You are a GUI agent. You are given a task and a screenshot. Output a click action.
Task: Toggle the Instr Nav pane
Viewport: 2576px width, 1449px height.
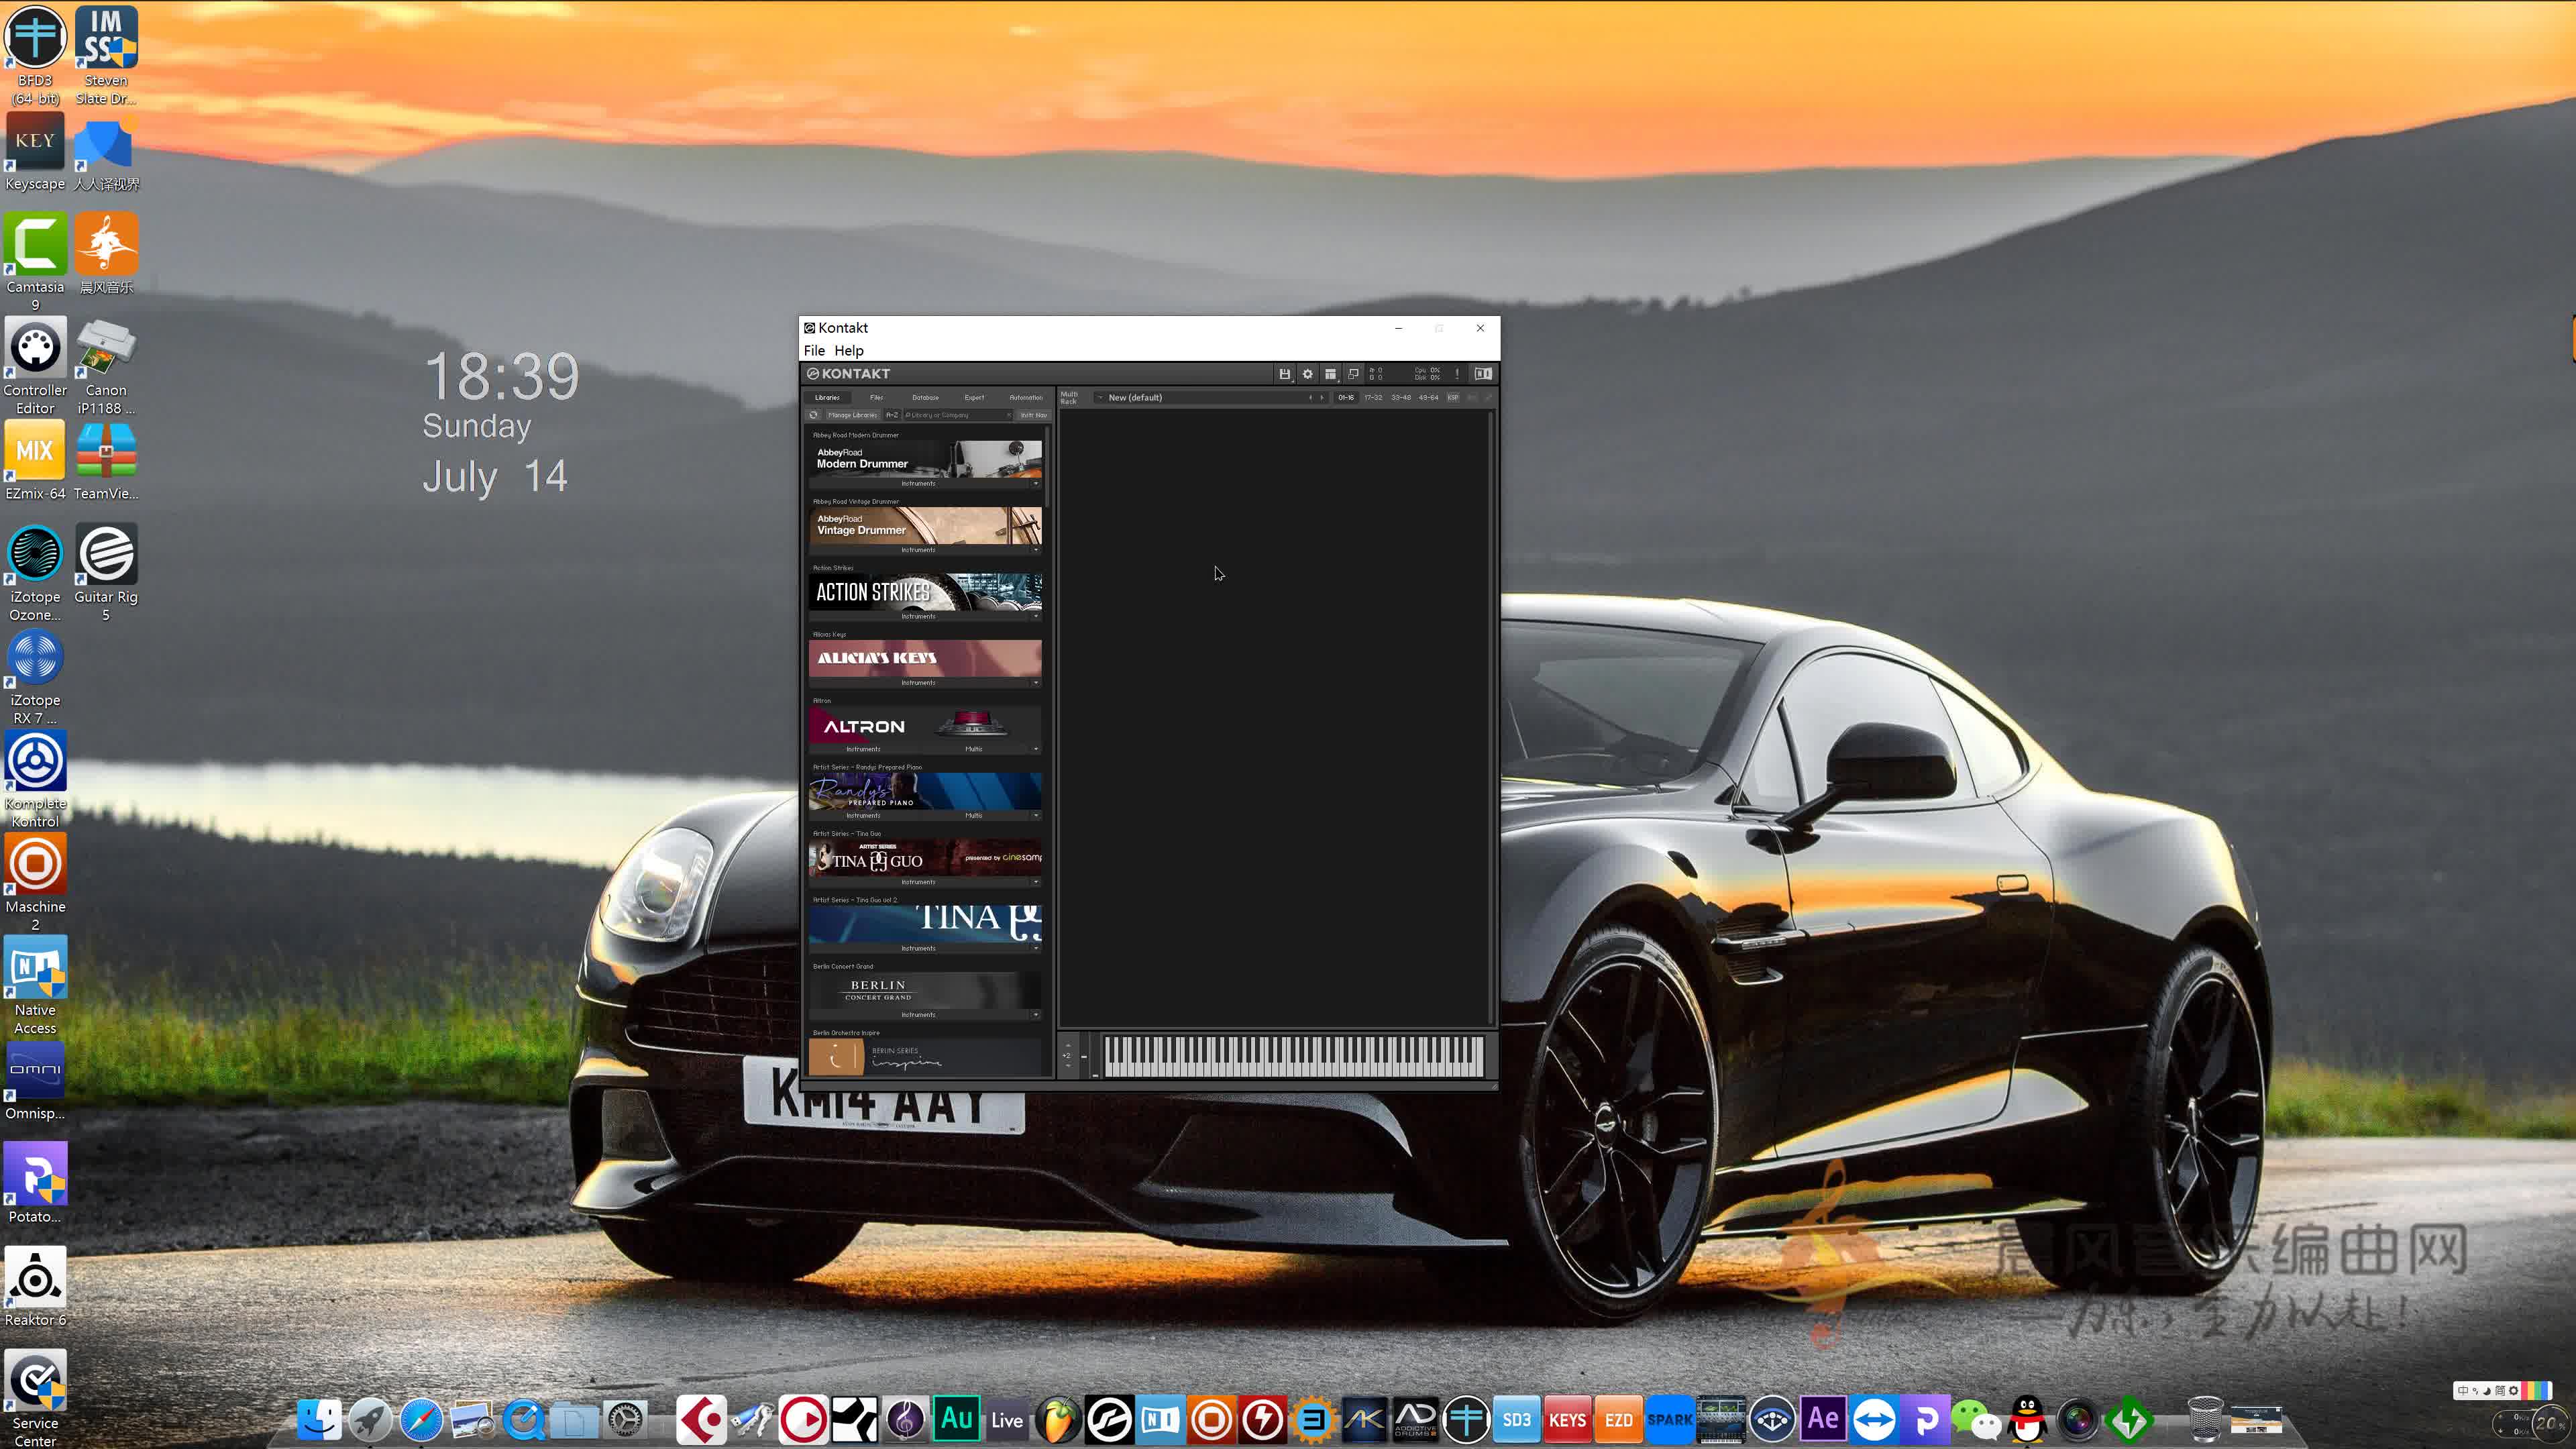[1033, 415]
